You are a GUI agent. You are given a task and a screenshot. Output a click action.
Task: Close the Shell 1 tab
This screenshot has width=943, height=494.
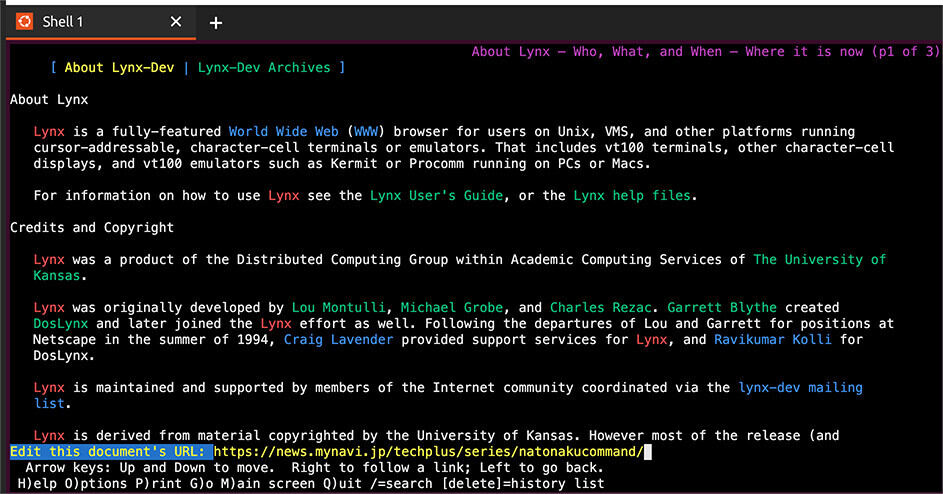tap(176, 22)
